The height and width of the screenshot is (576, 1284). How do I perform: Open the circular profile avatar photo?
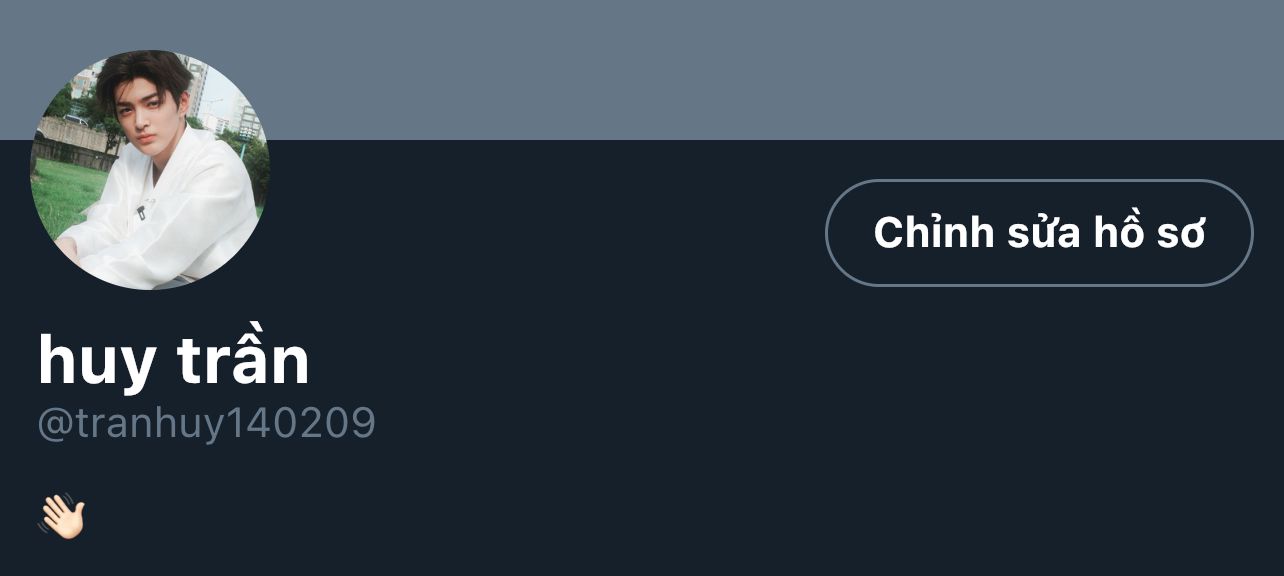[x=150, y=170]
